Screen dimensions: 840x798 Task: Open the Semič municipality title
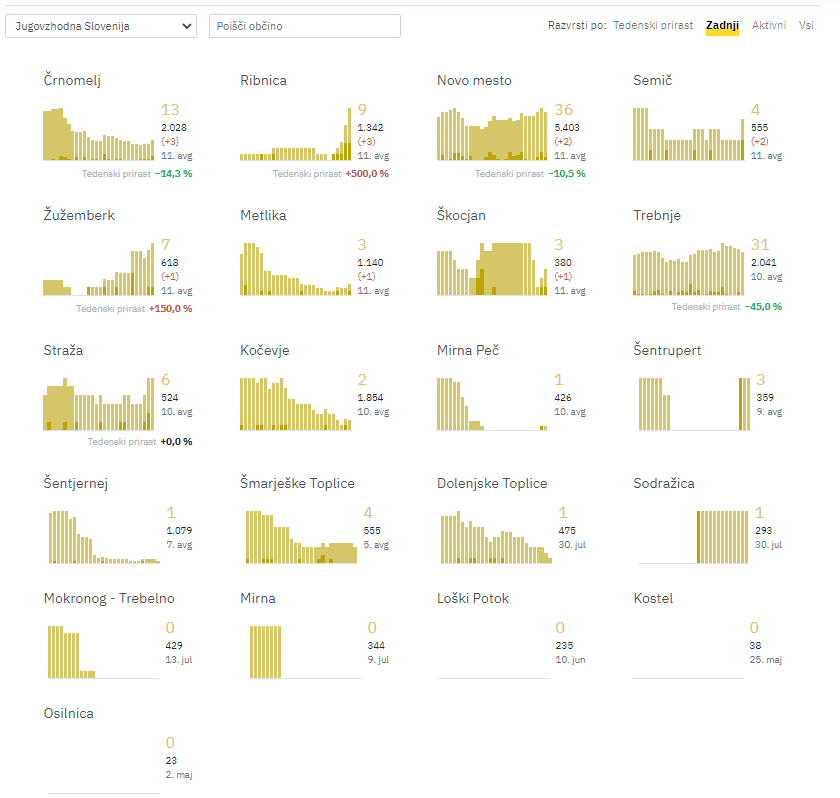[652, 80]
